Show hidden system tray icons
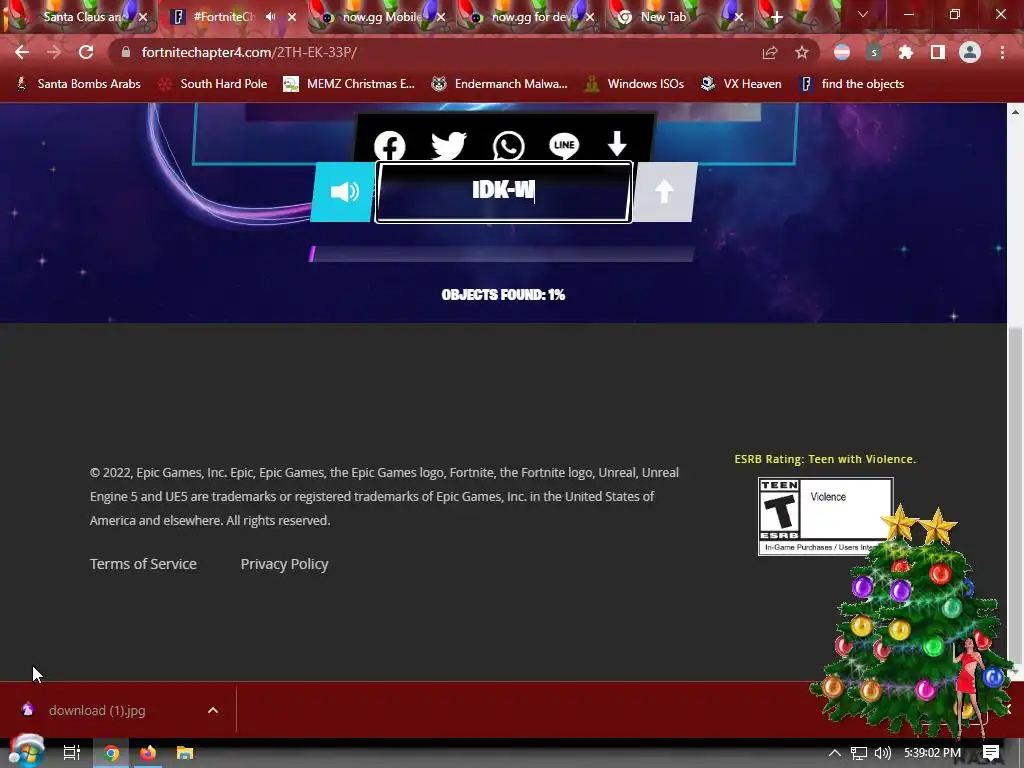The height and width of the screenshot is (768, 1024). point(835,753)
